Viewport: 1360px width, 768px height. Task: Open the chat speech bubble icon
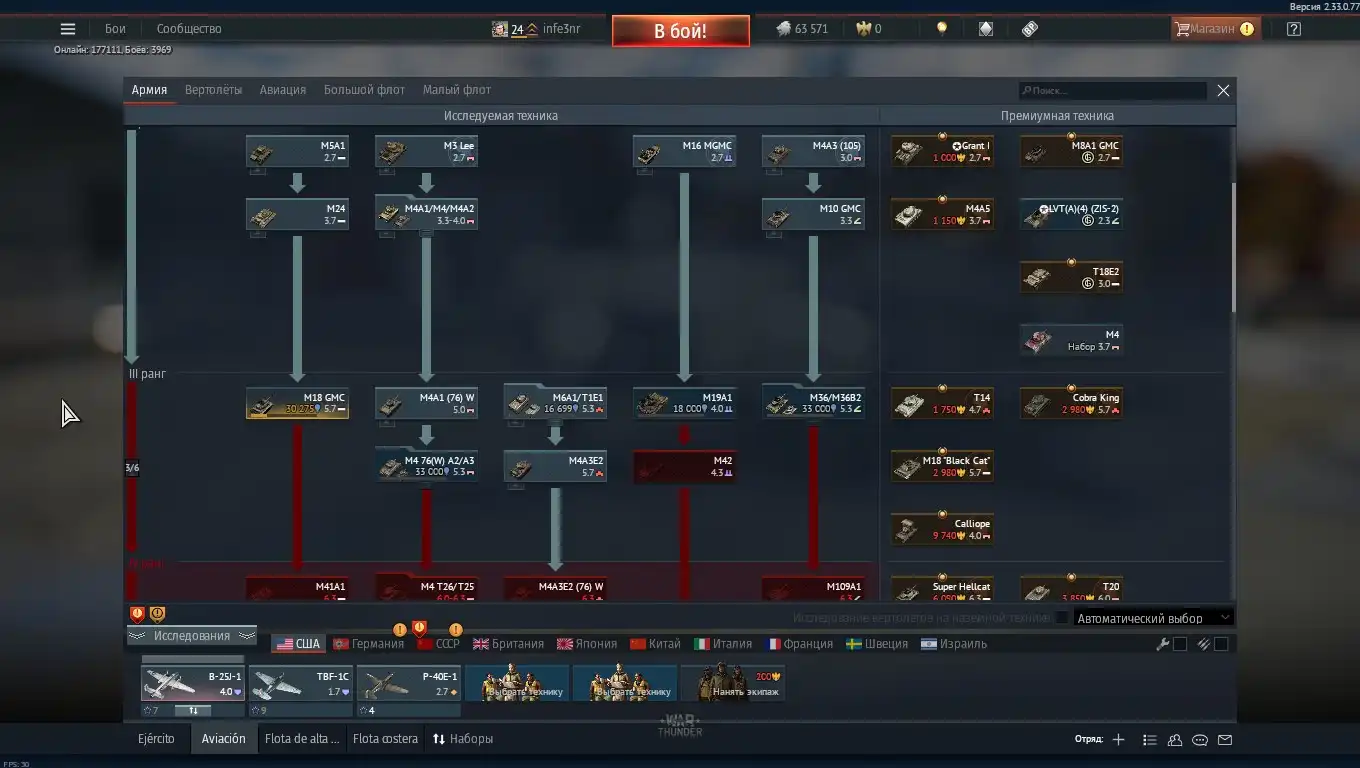click(1200, 740)
